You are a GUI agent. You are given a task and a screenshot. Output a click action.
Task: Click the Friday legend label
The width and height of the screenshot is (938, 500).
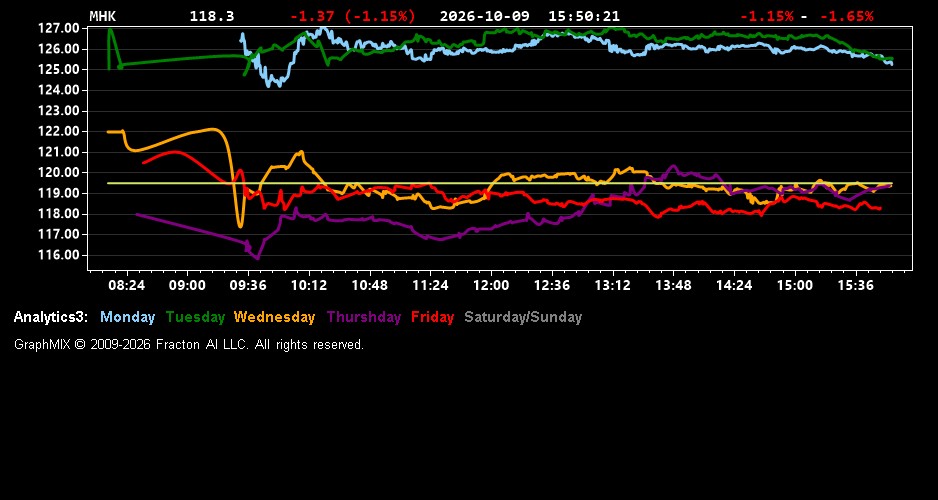(433, 317)
